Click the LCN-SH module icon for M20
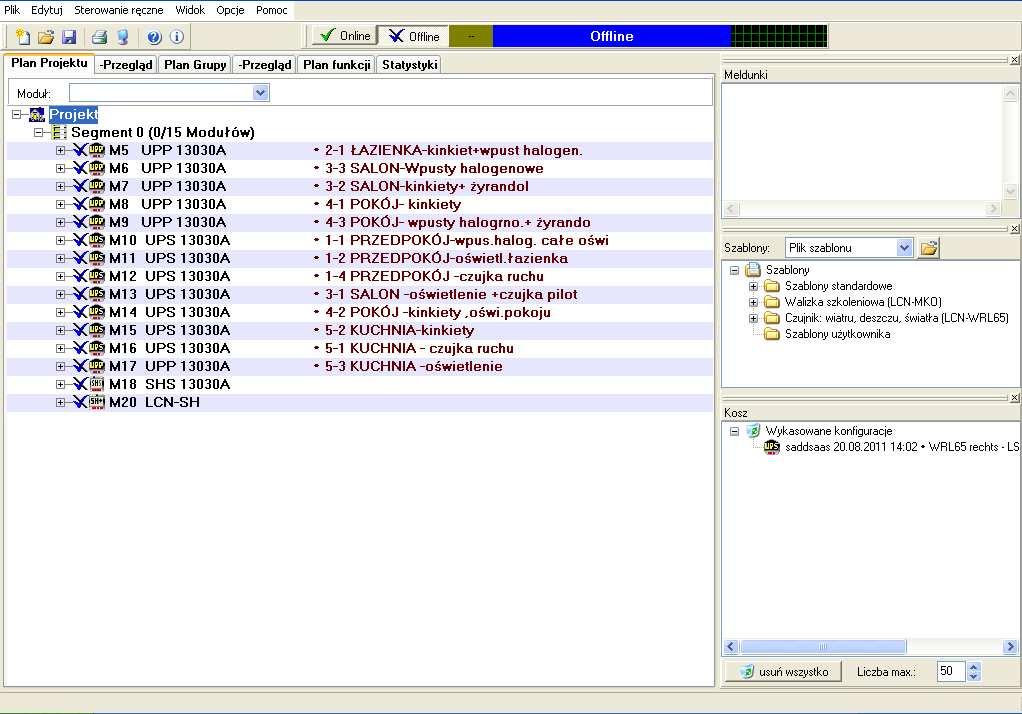Image resolution: width=1022 pixels, height=714 pixels. (96, 402)
